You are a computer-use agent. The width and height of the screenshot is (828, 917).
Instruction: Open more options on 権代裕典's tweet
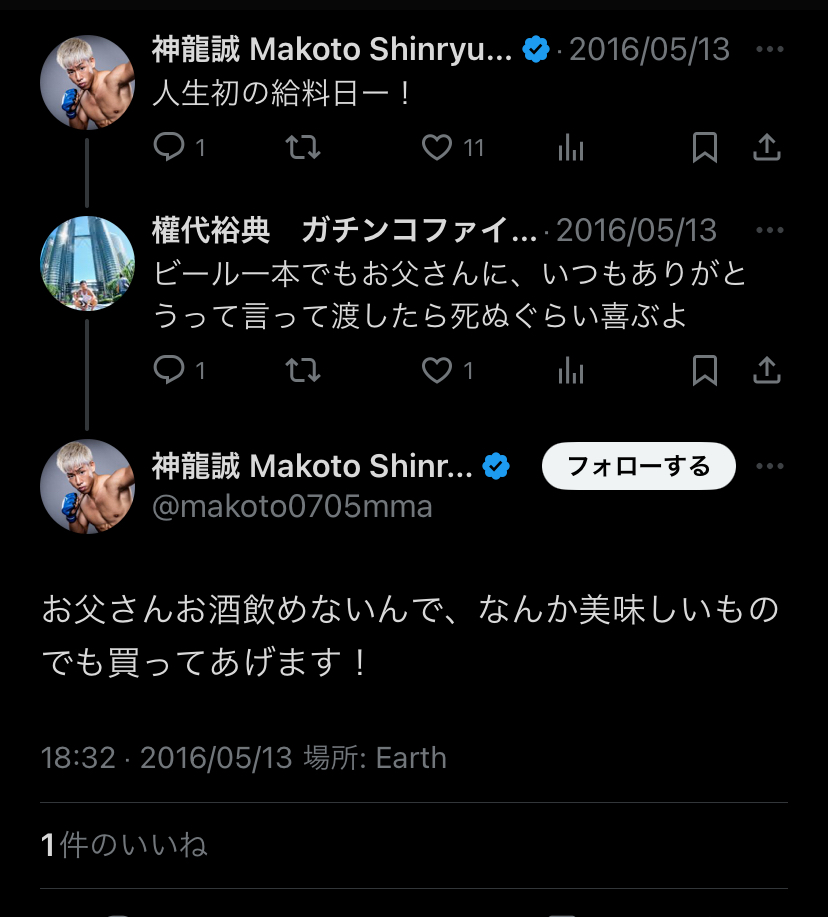(x=770, y=230)
